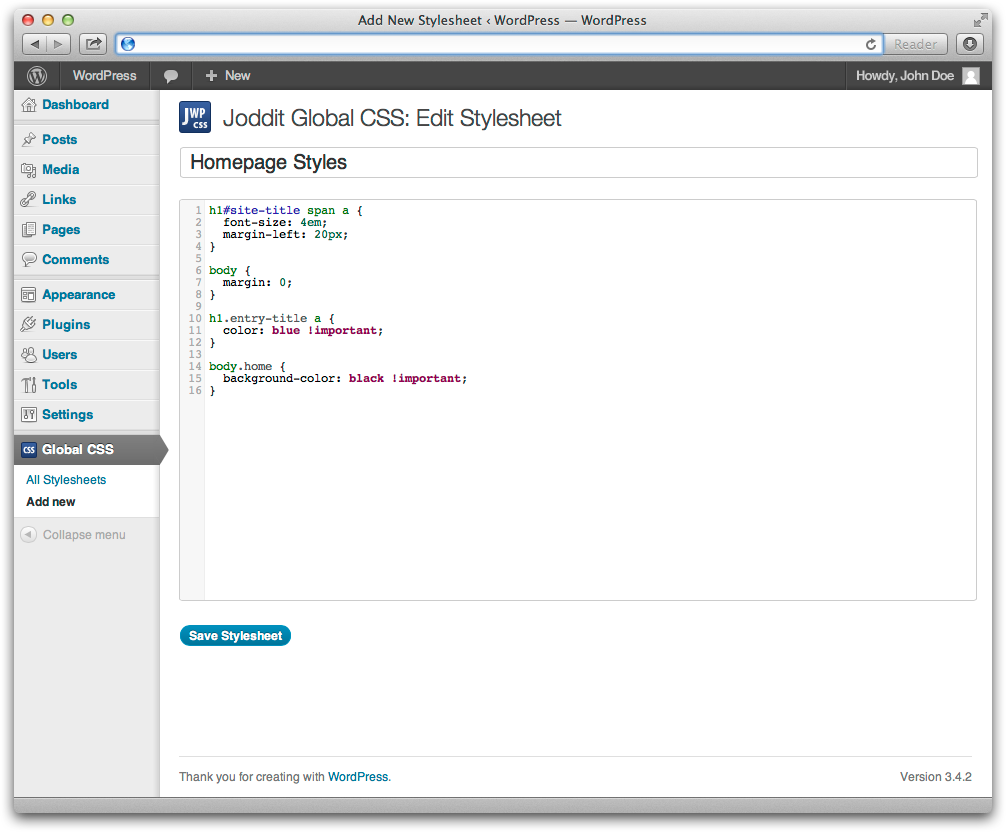1006x832 pixels.
Task: Click the Comments speech bubble icon in sidebar
Action: coord(29,259)
